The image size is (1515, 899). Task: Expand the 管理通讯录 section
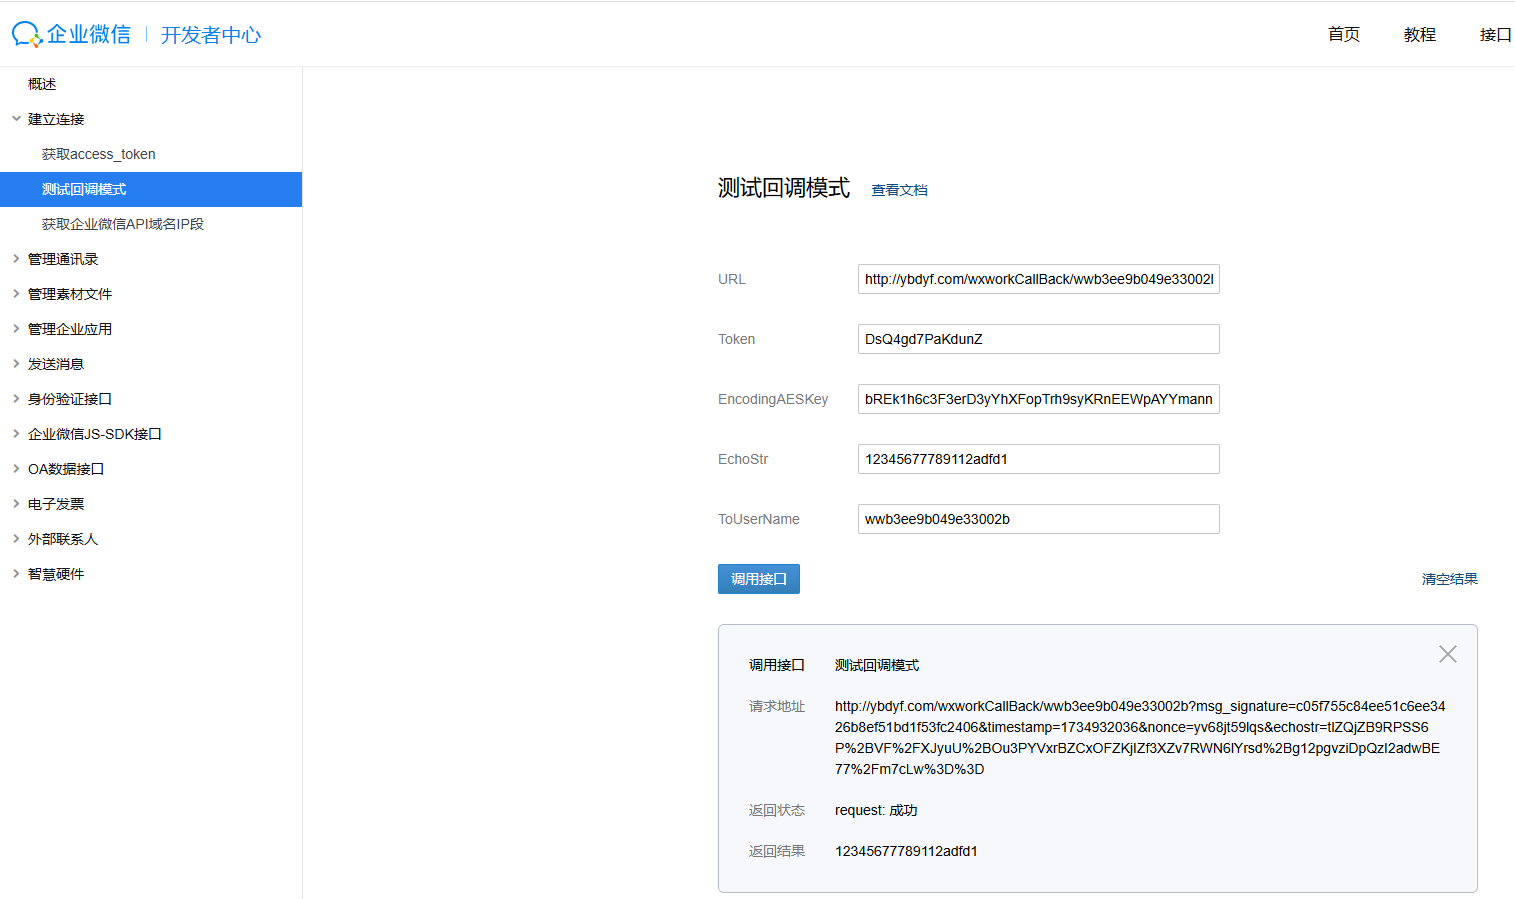coord(62,258)
